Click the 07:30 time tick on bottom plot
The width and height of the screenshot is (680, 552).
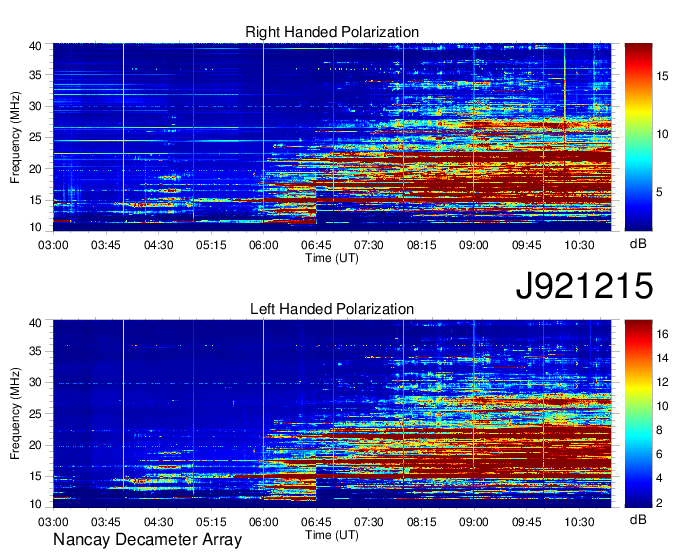pos(369,522)
